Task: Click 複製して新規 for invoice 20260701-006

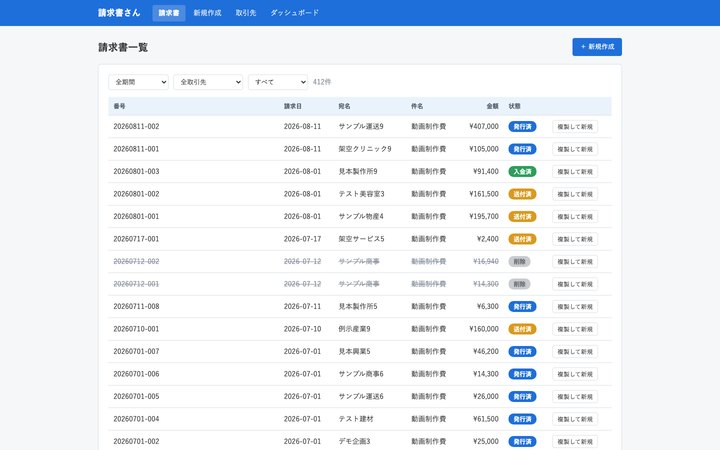Action: [x=575, y=374]
